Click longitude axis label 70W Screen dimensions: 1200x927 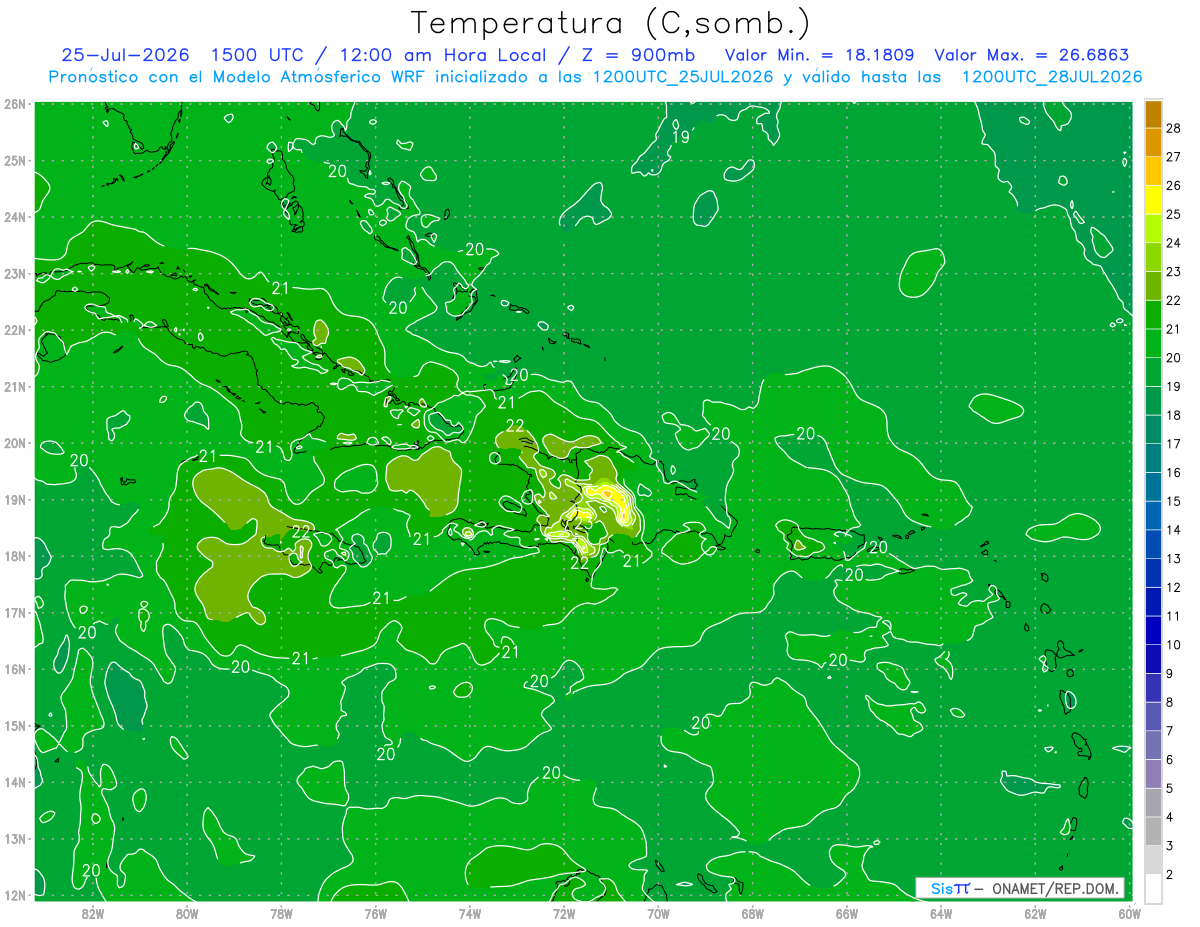[x=658, y=913]
